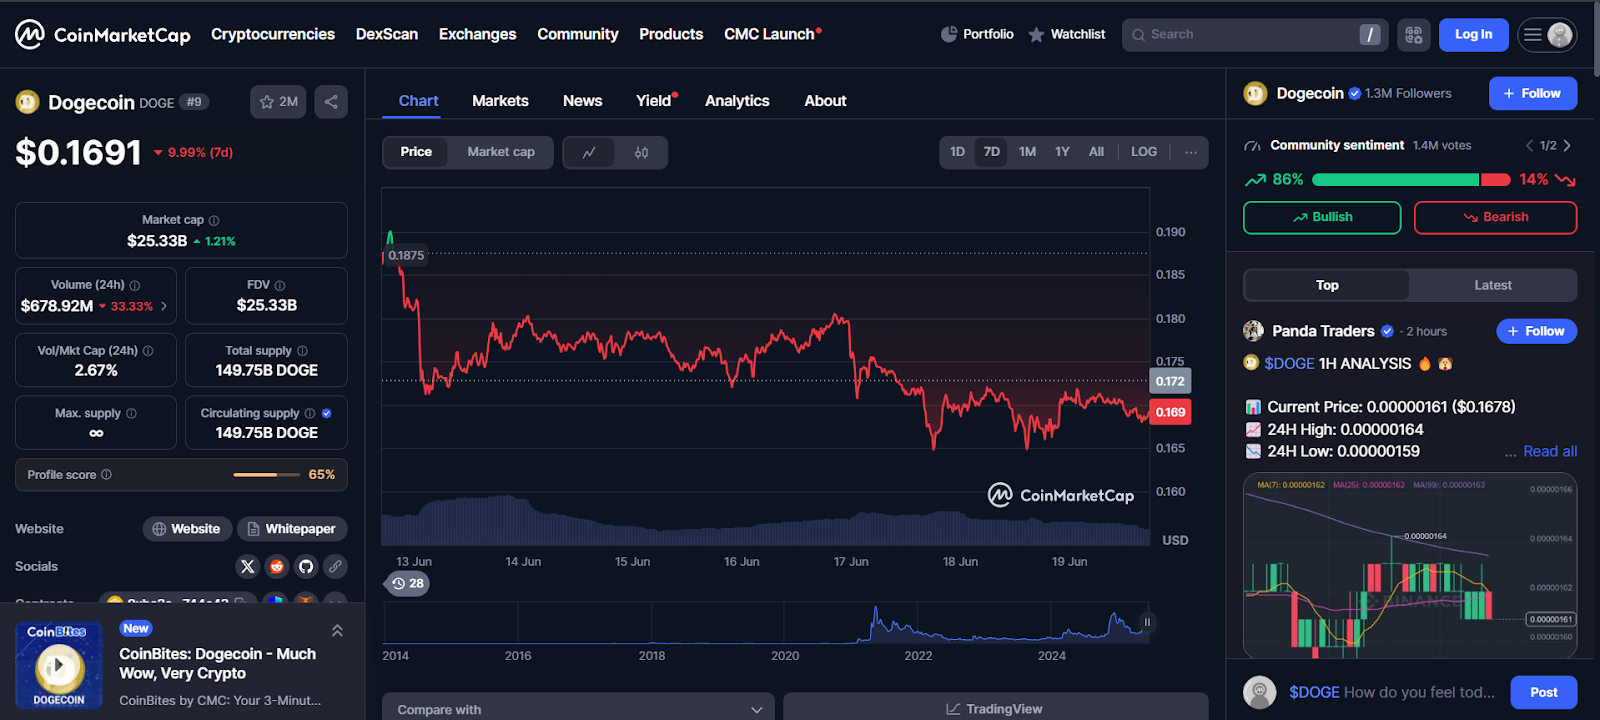Viewport: 1600px width, 720px height.
Task: Enable LOG scale on the chart
Action: [1143, 152]
